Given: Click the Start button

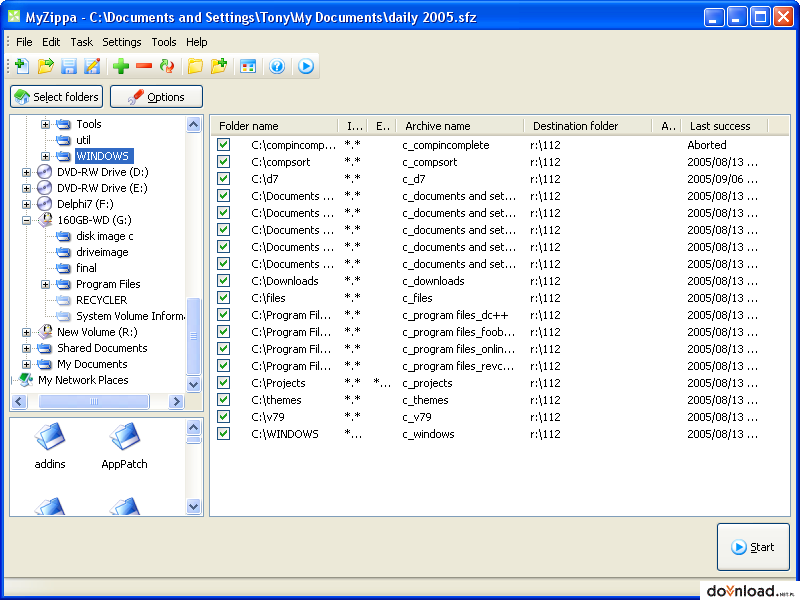Looking at the screenshot, I should tap(753, 547).
